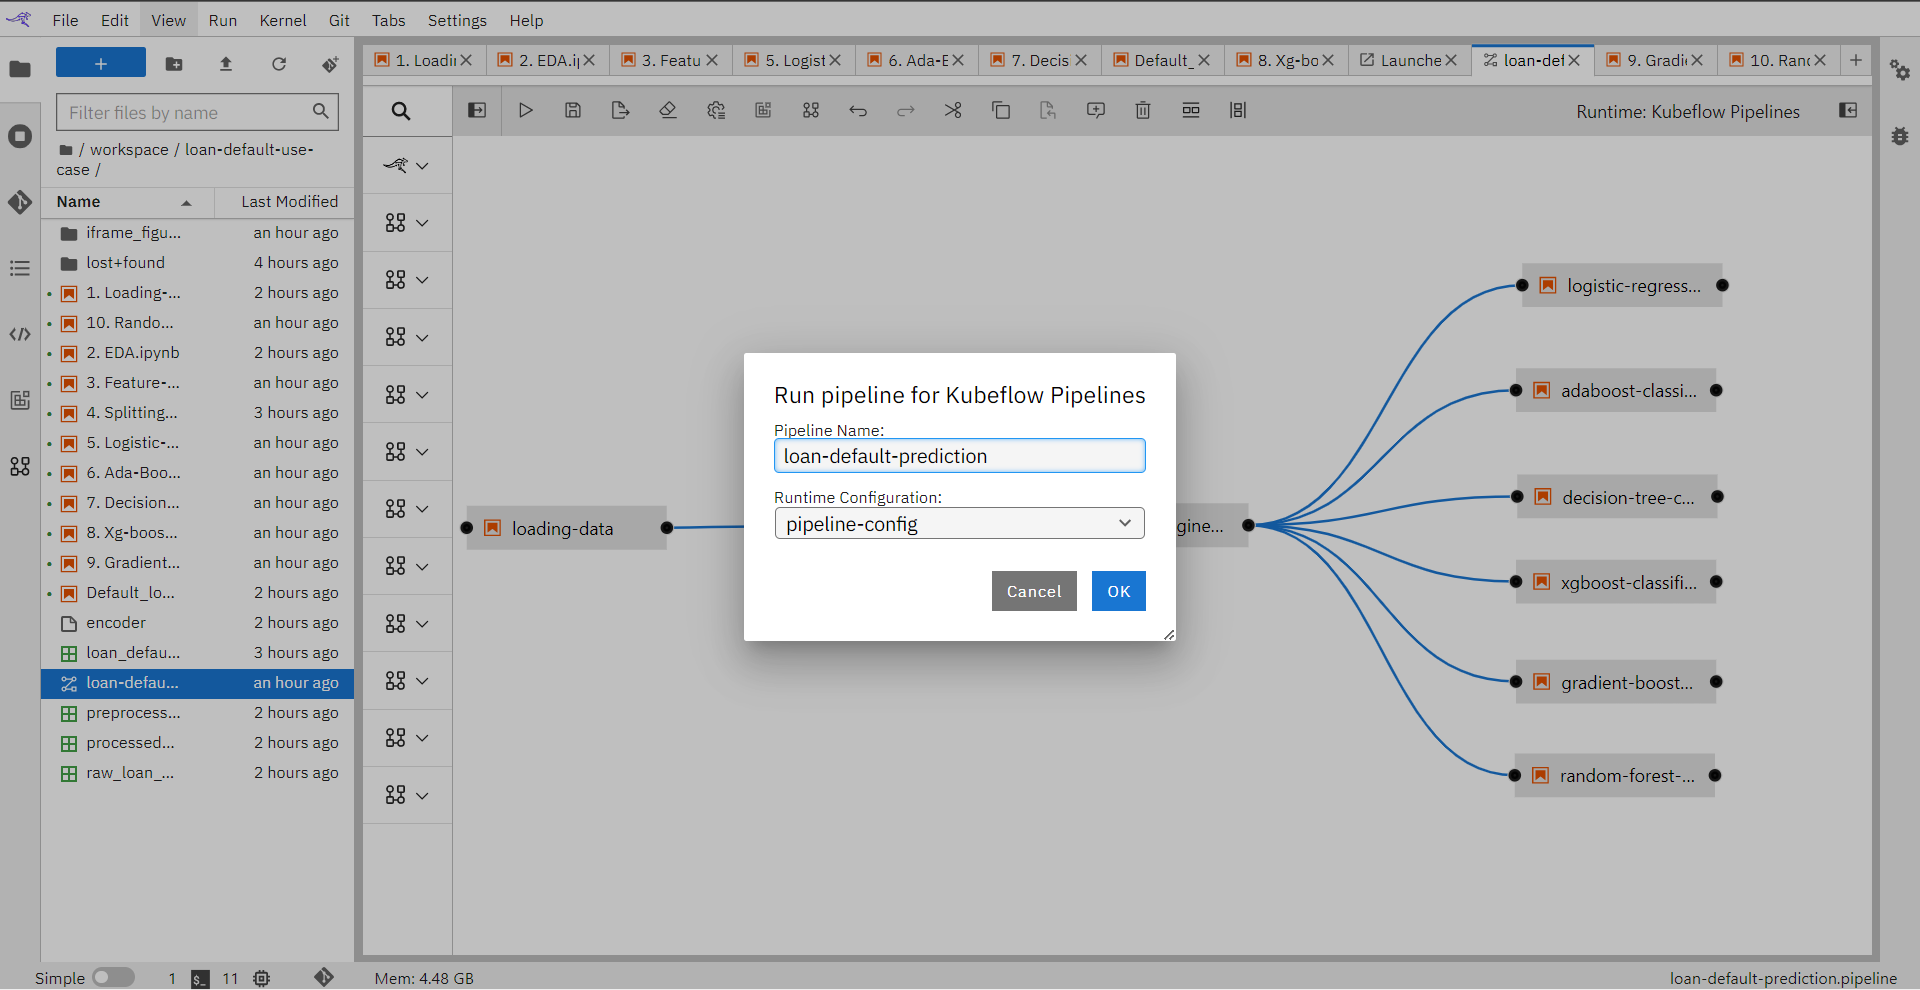Image resolution: width=1920 pixels, height=990 pixels.
Task: Click the Arrange Horizontally icon
Action: (1191, 111)
